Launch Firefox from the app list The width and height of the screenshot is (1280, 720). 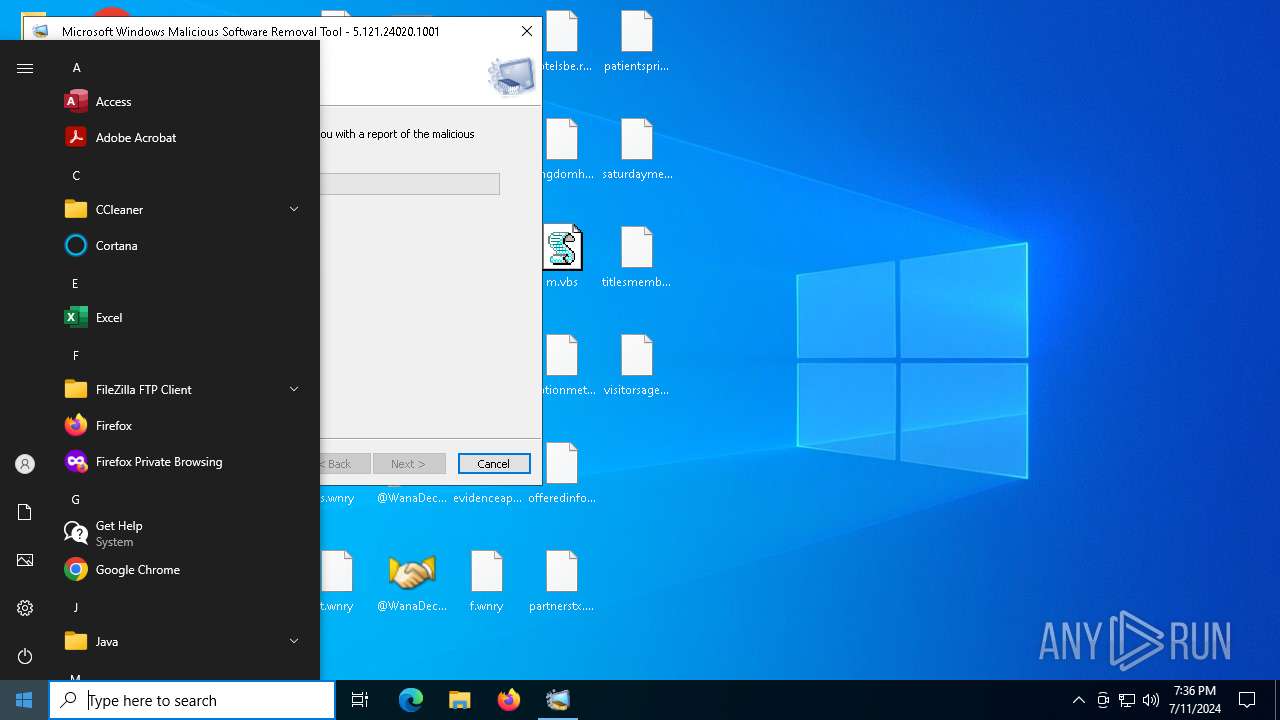184,425
